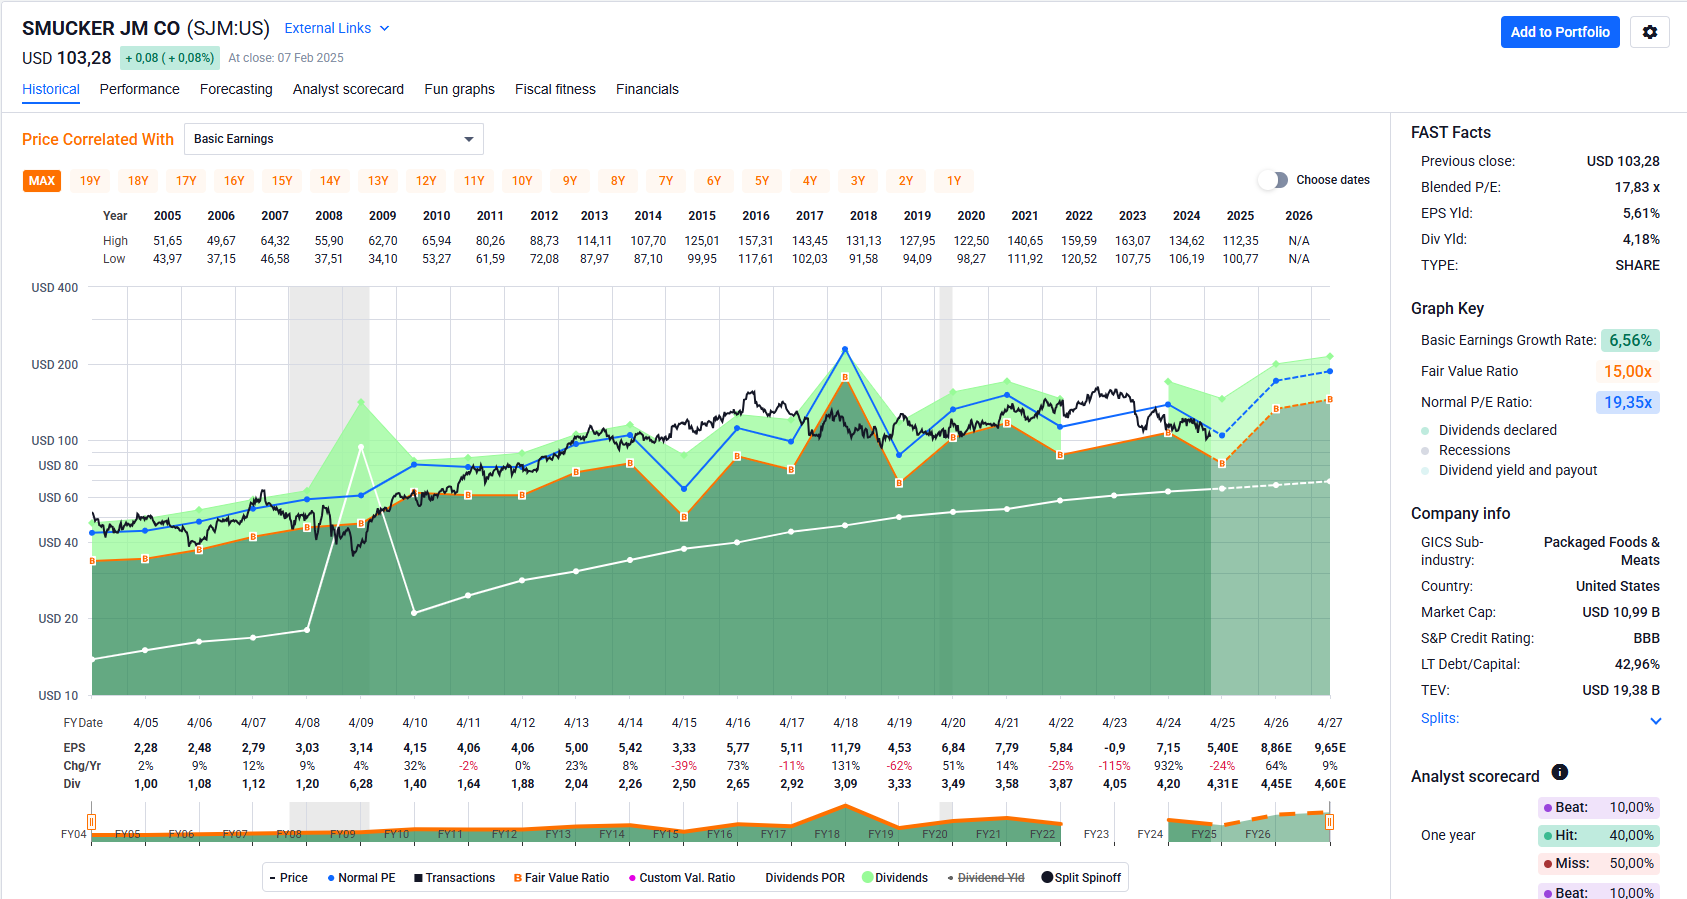The width and height of the screenshot is (1687, 899).
Task: Toggle the Dividends green legend item
Action: pos(867,878)
